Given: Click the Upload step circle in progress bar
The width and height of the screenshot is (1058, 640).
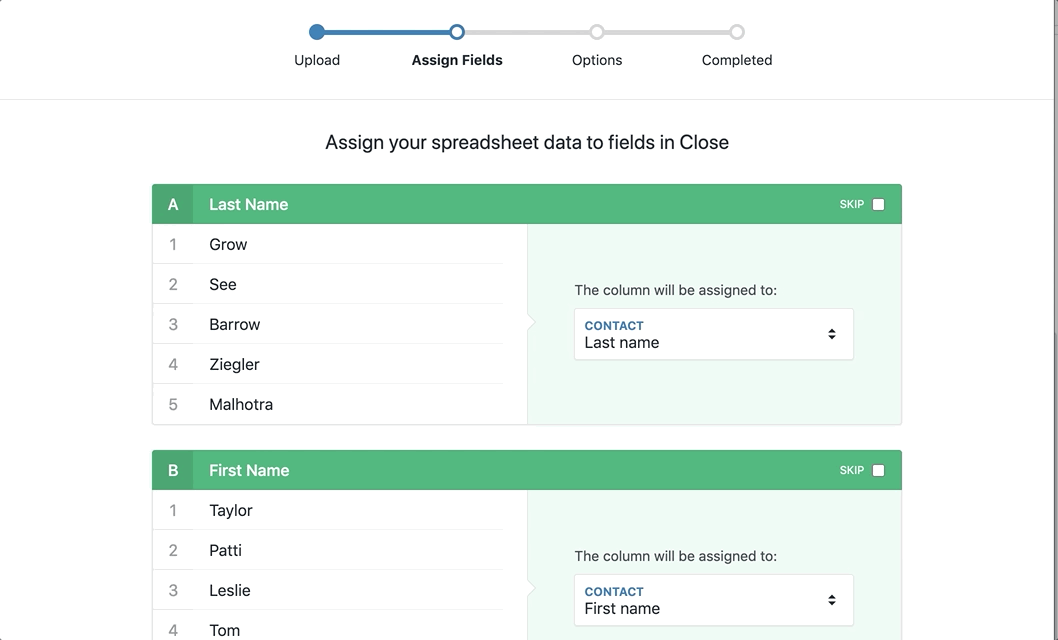Looking at the screenshot, I should point(316,32).
